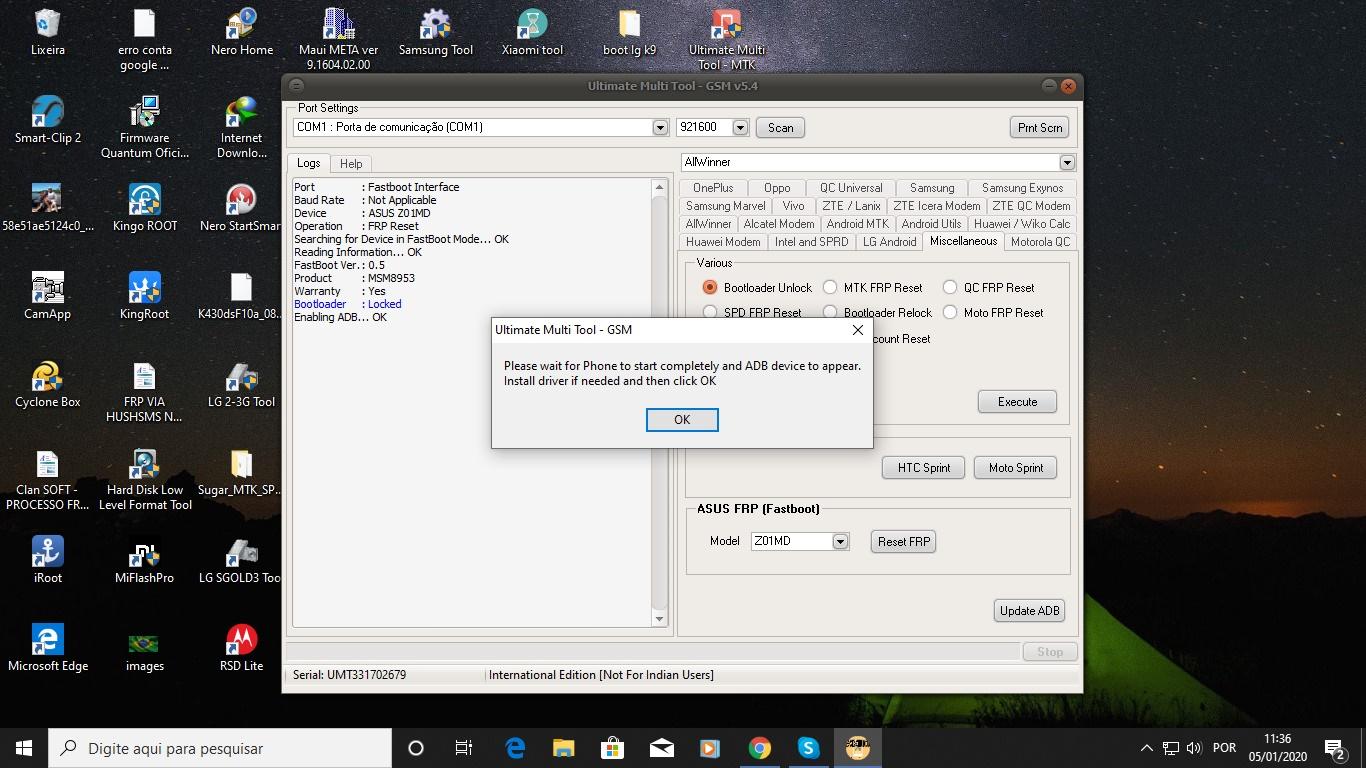Click the Moto Sprint button
The width and height of the screenshot is (1366, 768).
pyautogui.click(x=1016, y=468)
